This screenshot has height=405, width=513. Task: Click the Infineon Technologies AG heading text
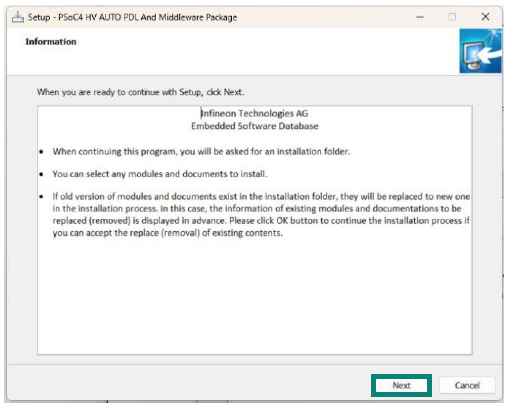click(x=254, y=113)
